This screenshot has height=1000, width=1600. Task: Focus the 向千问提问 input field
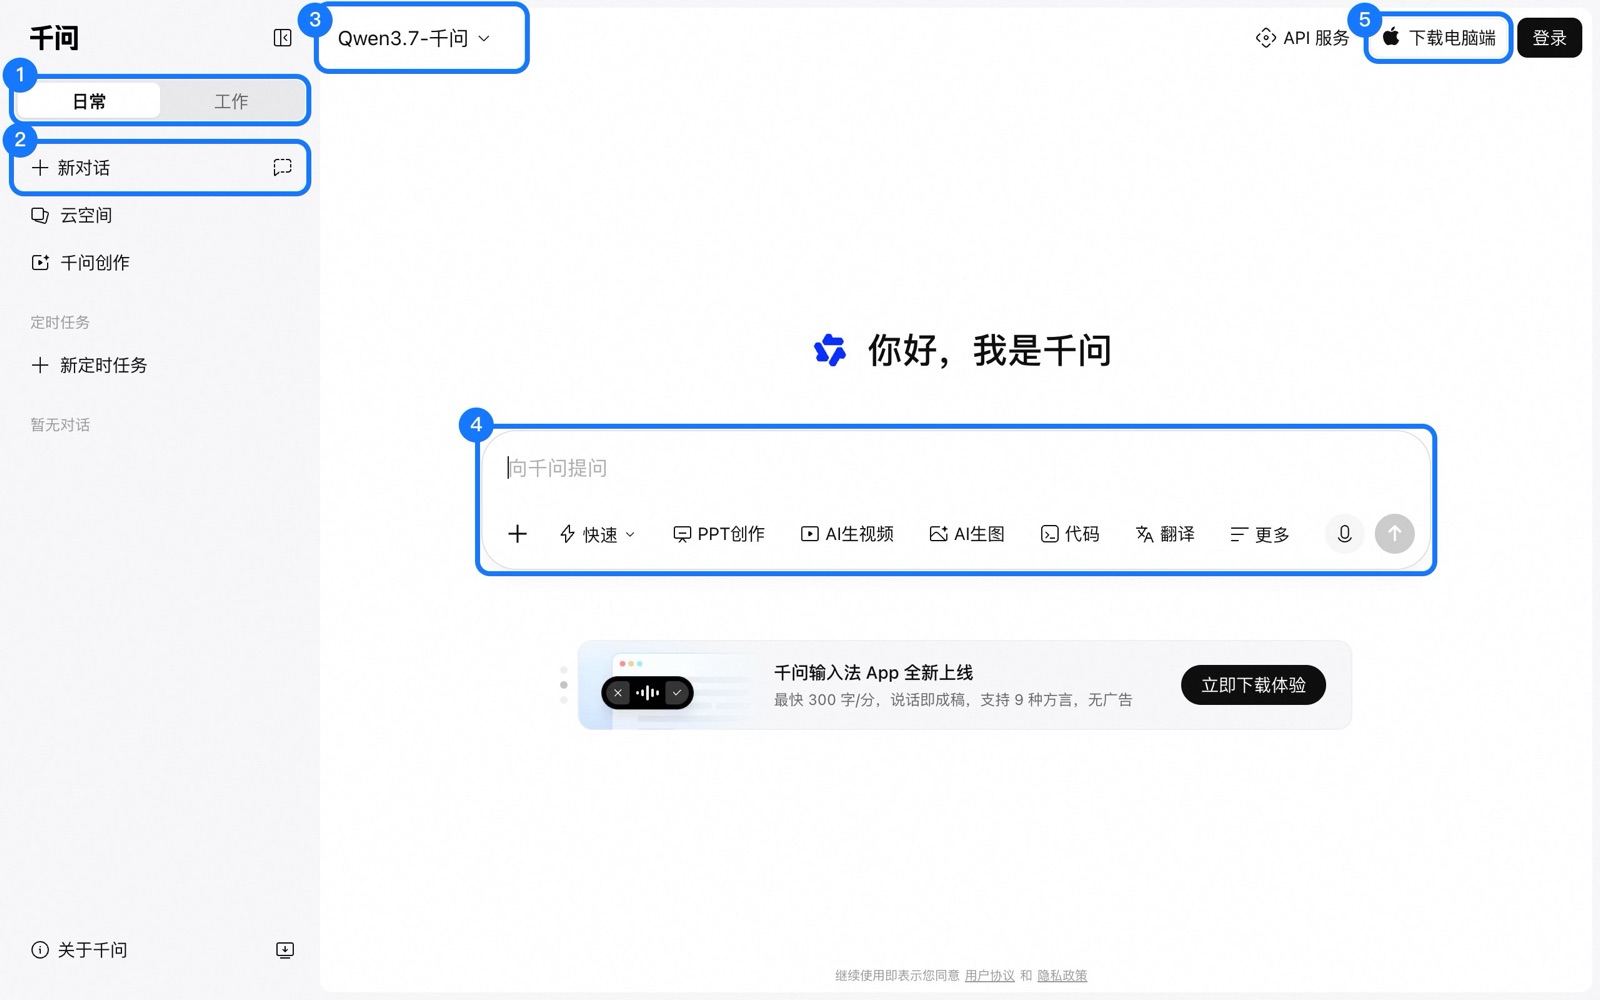click(955, 468)
